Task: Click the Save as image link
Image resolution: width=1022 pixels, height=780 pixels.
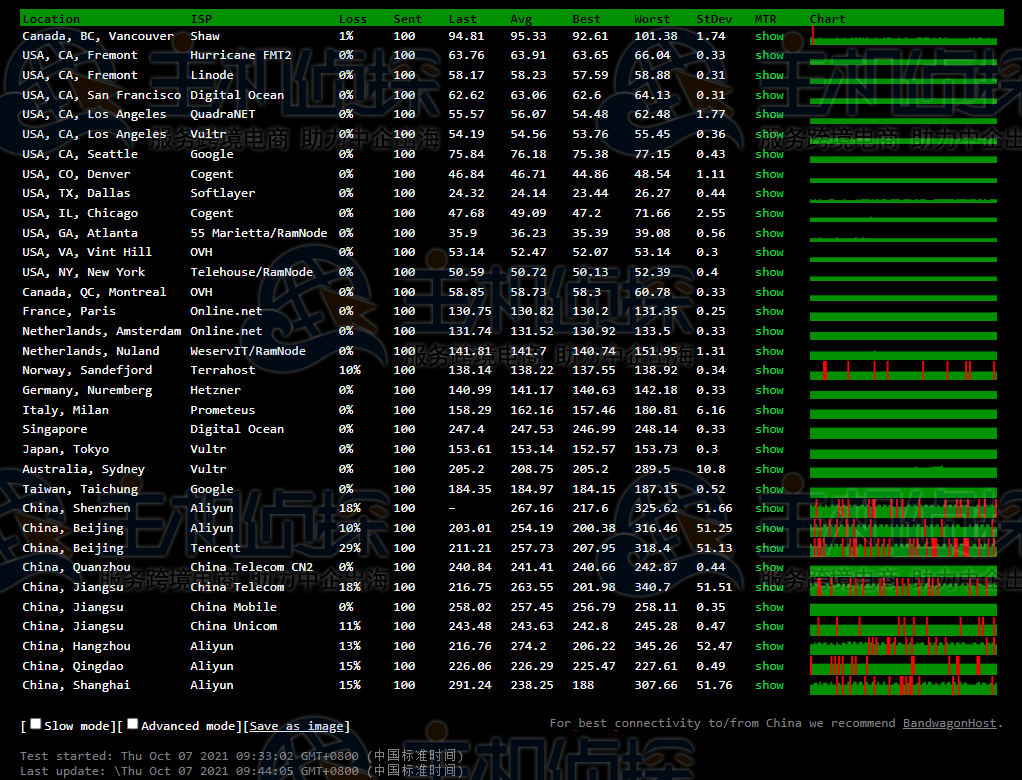Action: (x=296, y=726)
